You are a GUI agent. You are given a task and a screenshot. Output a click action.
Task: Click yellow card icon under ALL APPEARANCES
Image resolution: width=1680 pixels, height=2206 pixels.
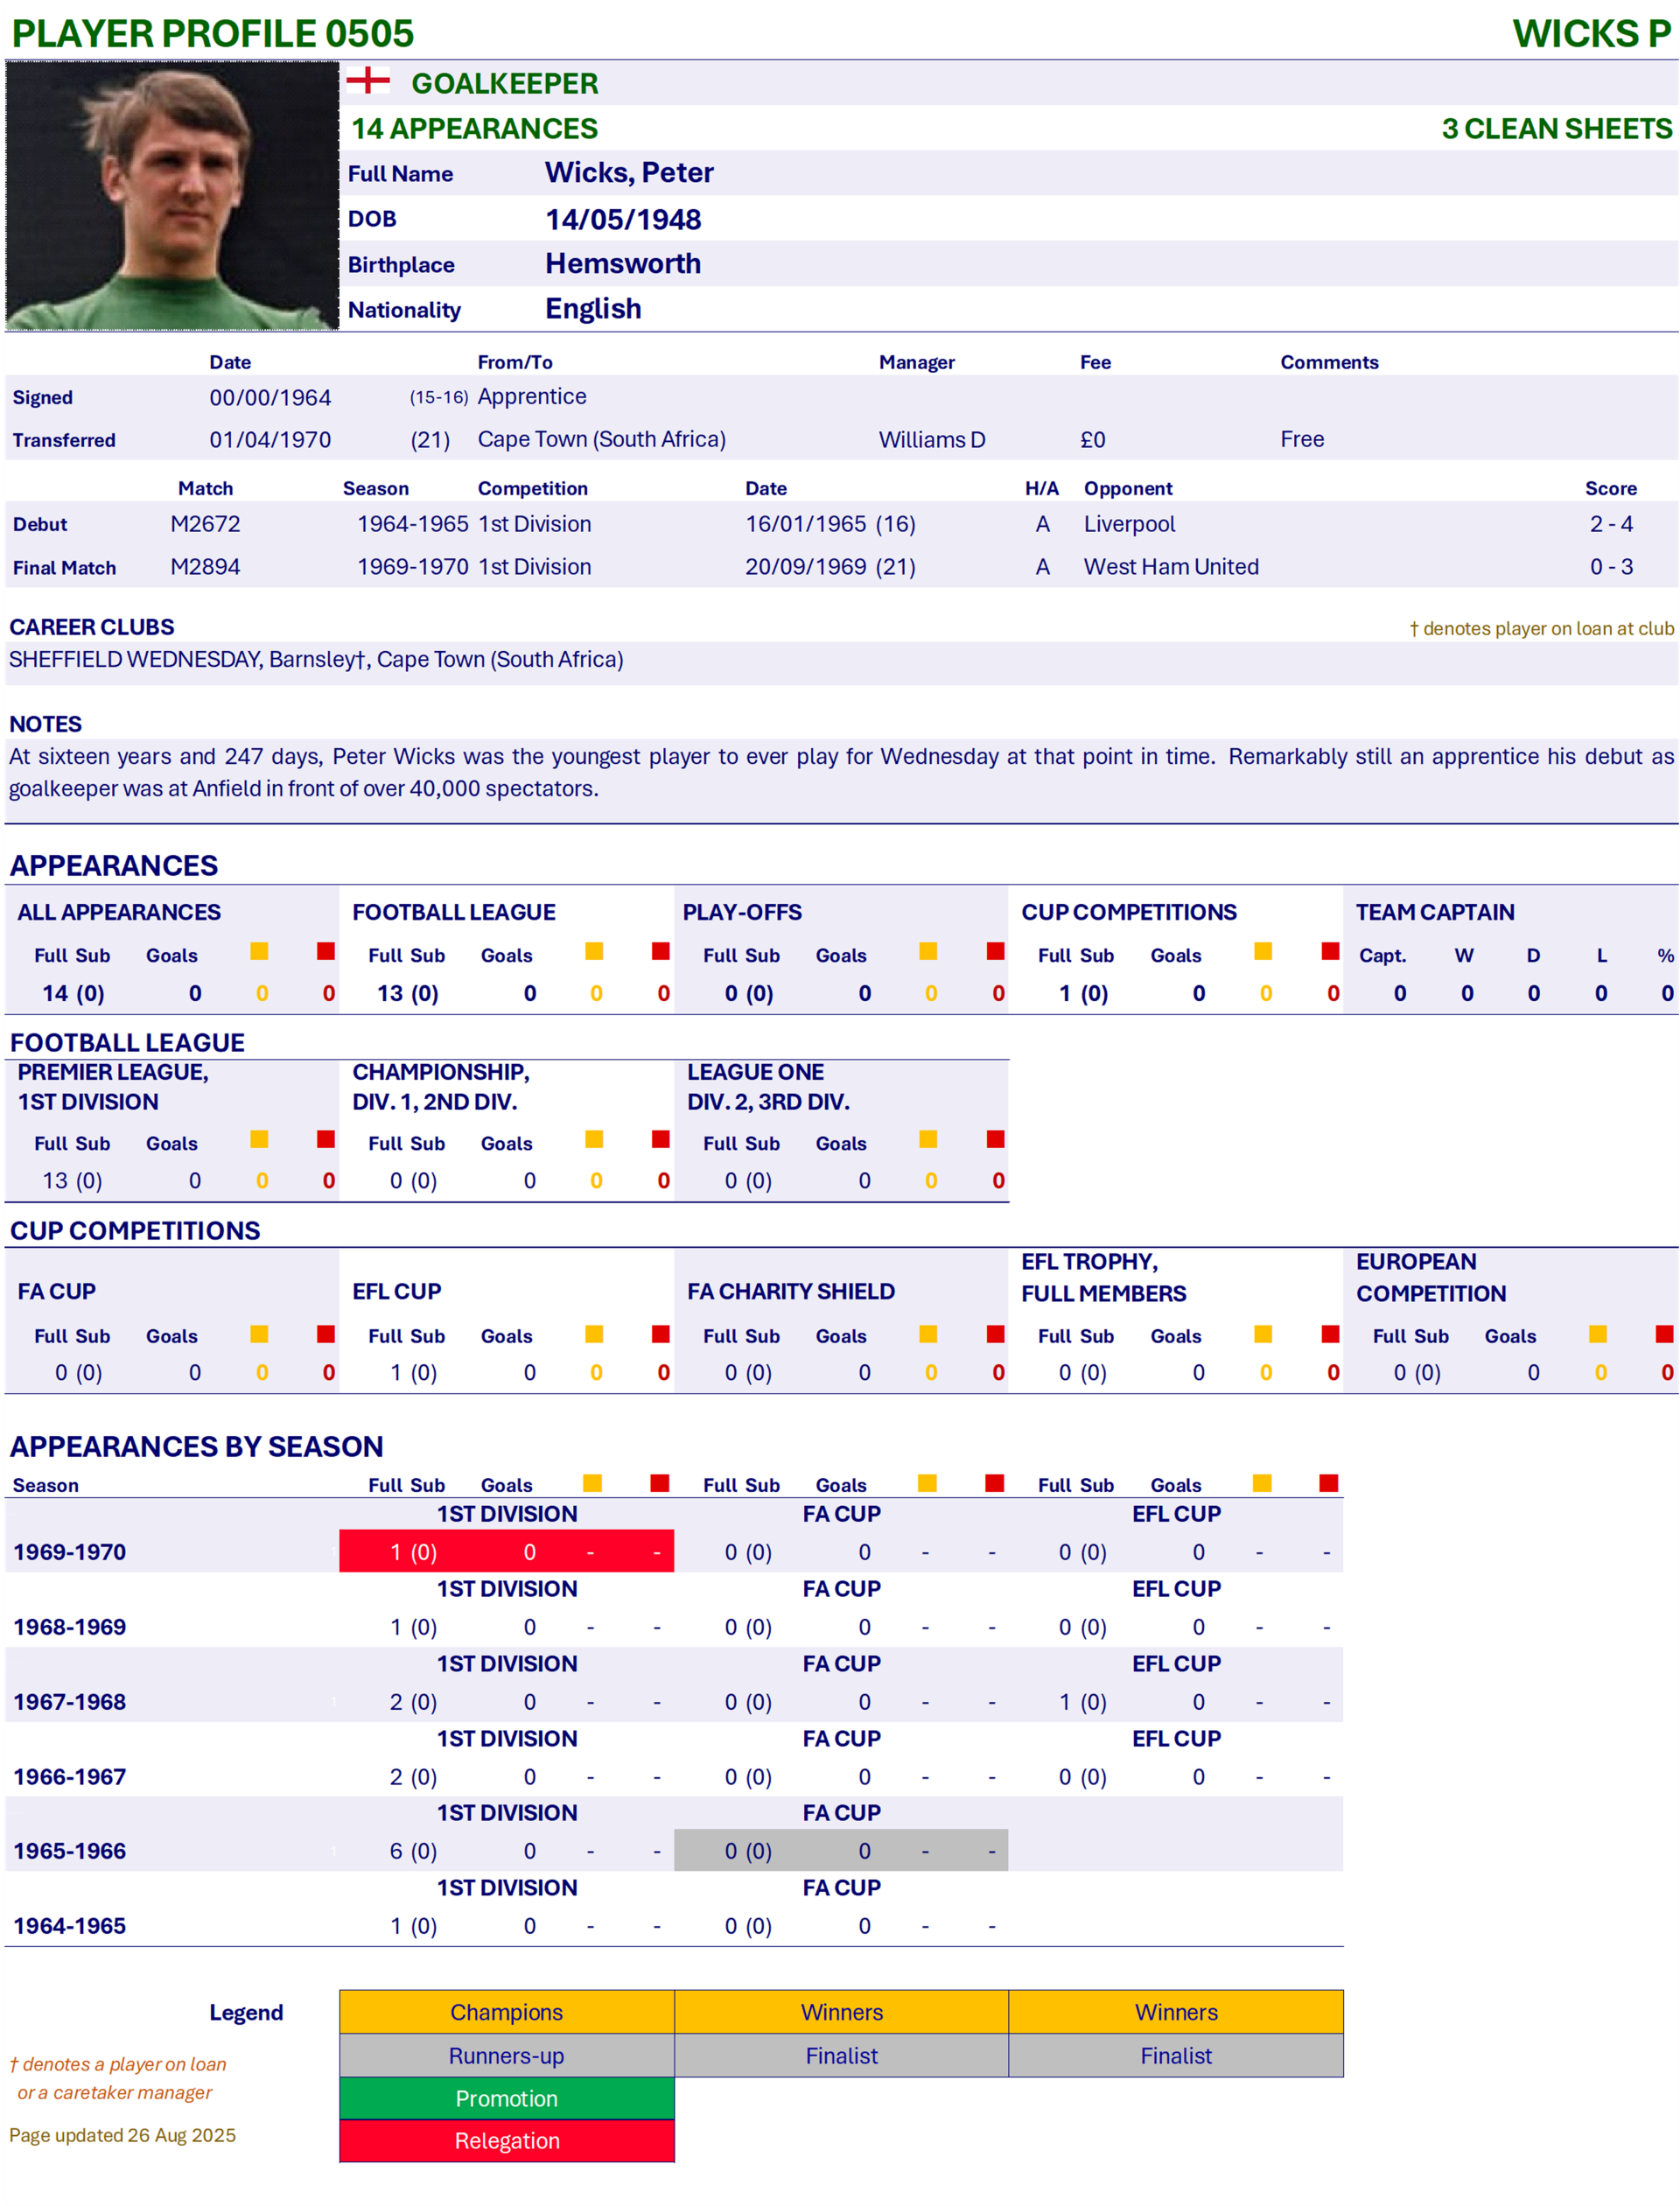[x=259, y=951]
